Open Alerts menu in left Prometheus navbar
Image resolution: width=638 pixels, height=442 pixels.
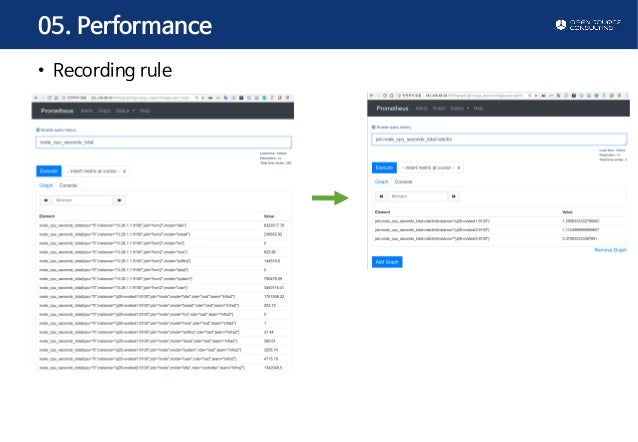click(x=87, y=111)
